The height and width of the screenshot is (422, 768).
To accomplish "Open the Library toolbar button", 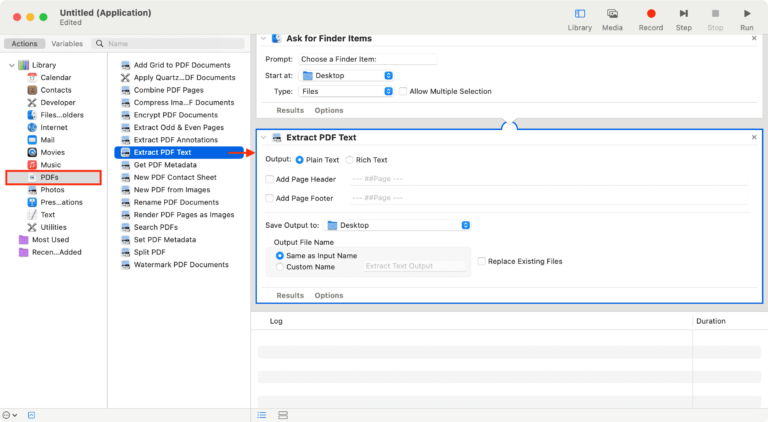I will pos(579,20).
